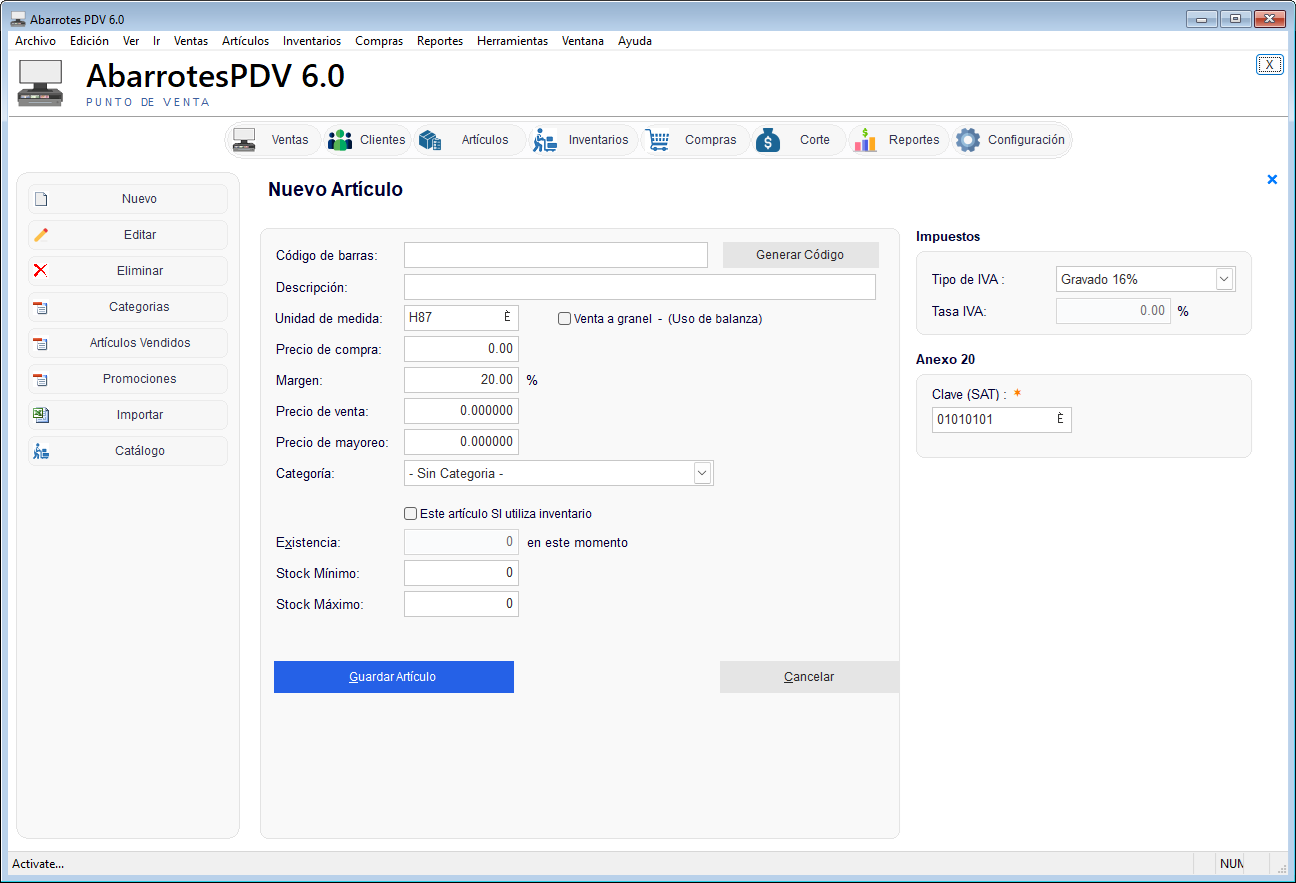Focus the Descripción text field
The width and height of the screenshot is (1296, 883).
pyautogui.click(x=640, y=287)
